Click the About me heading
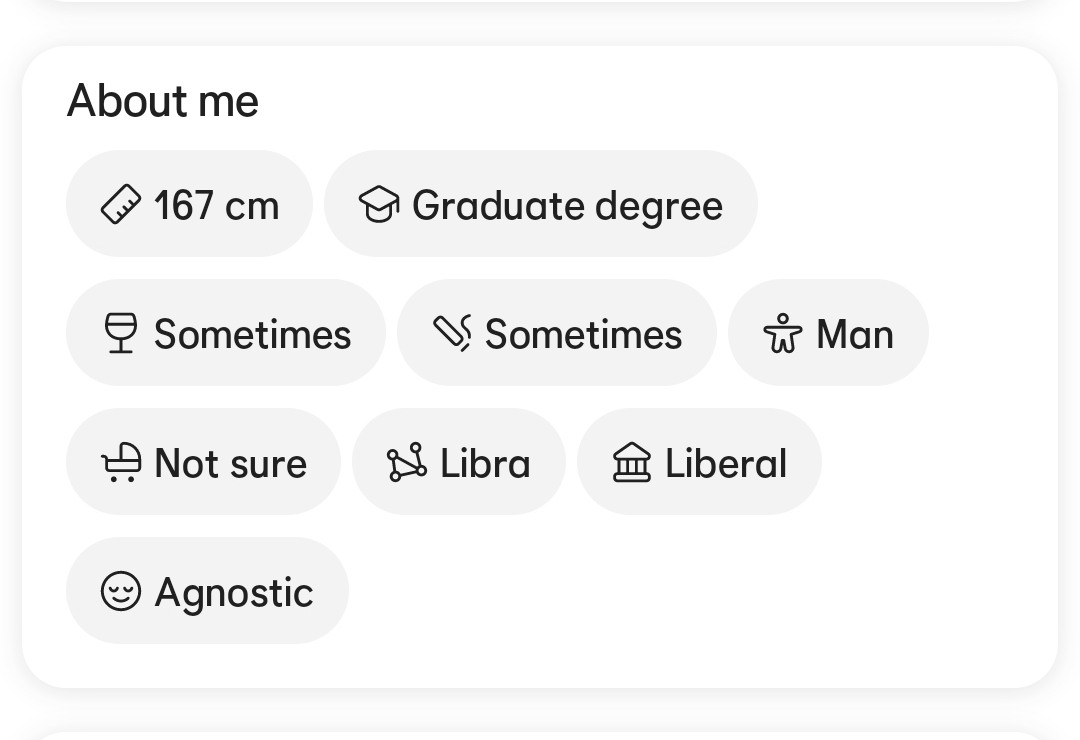 coord(163,101)
